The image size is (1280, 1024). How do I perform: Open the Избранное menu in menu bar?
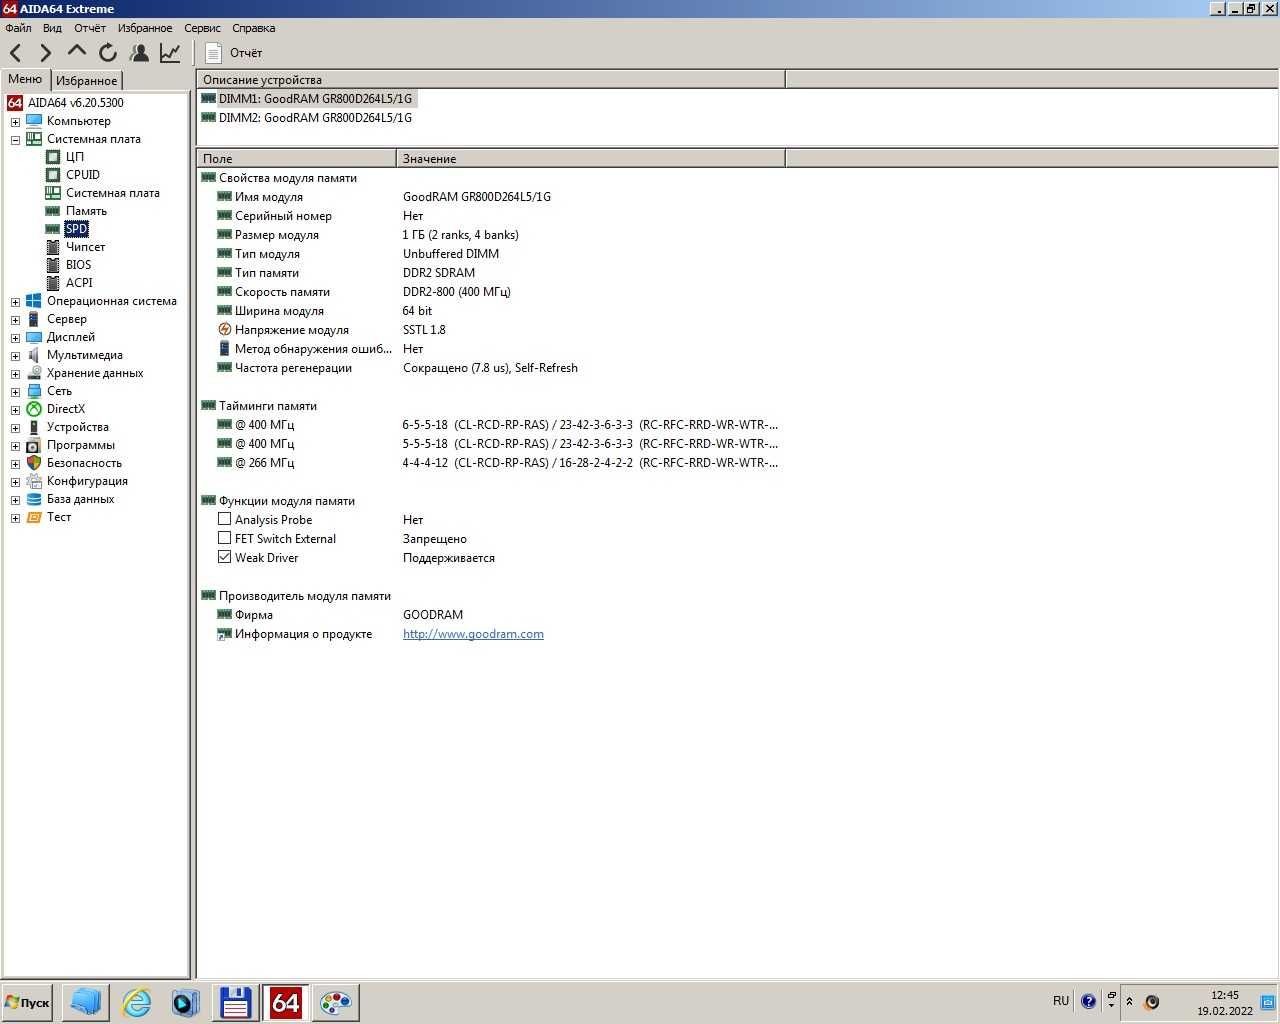pos(145,28)
